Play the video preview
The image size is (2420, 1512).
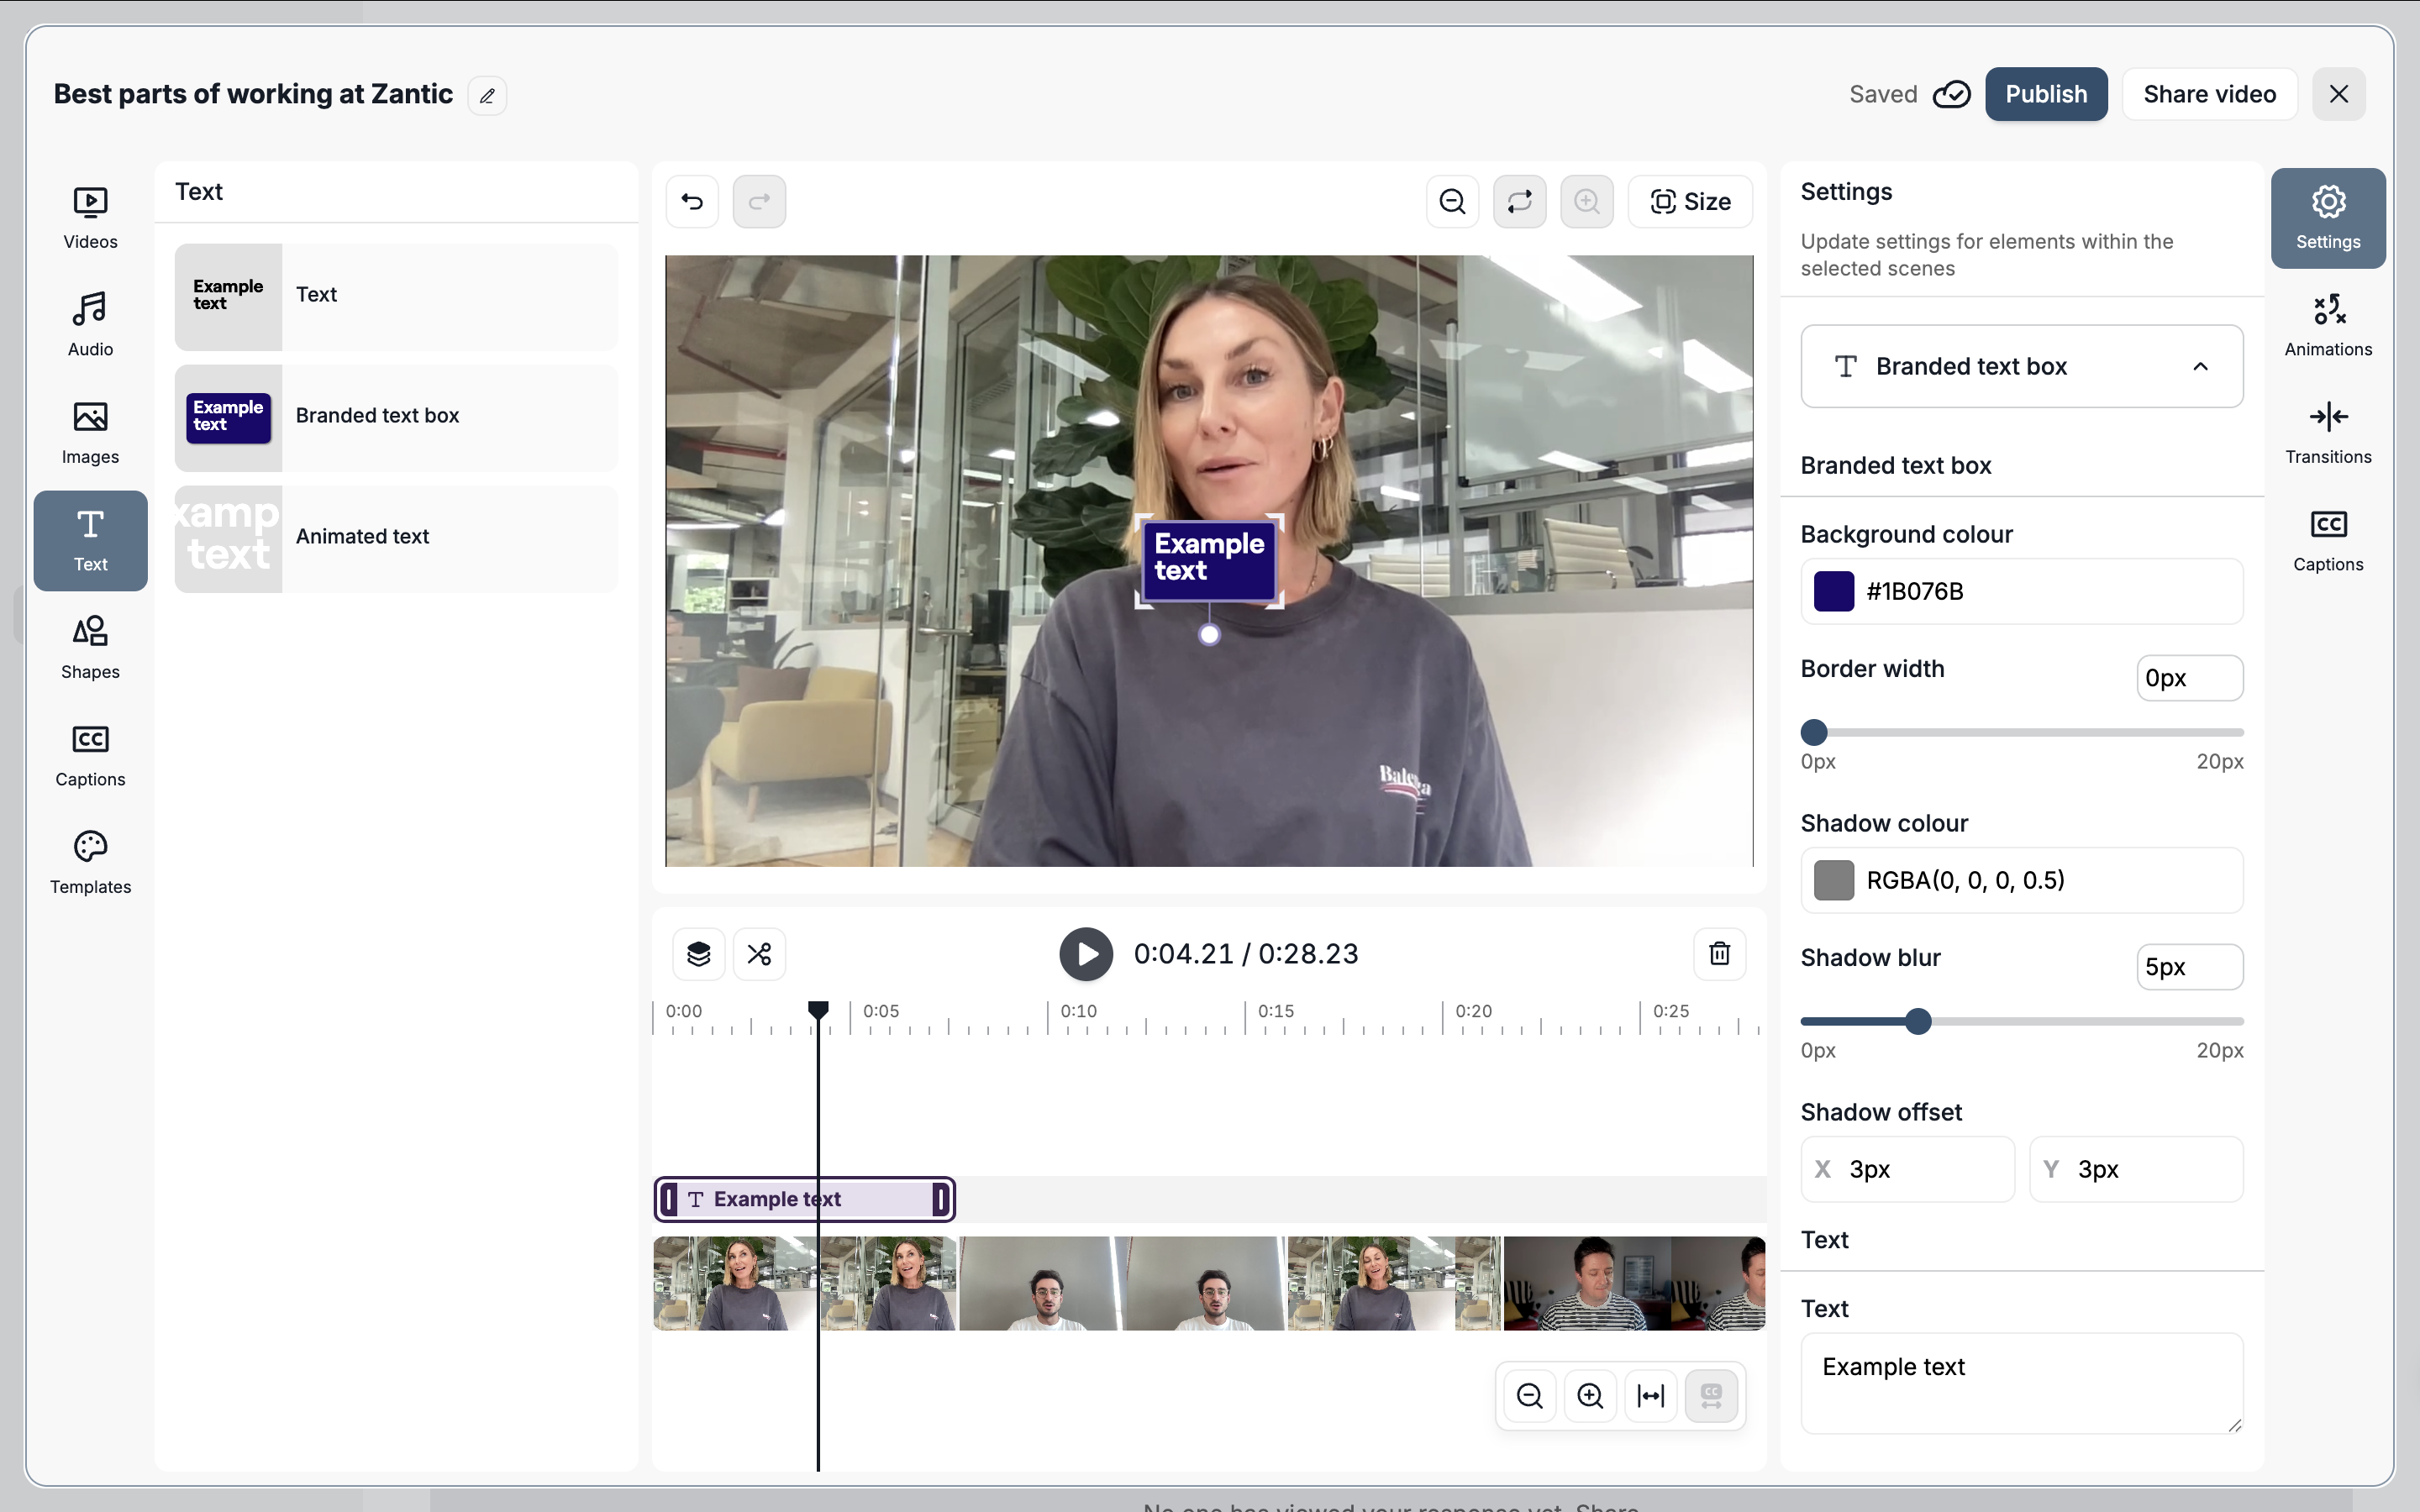pos(1086,954)
